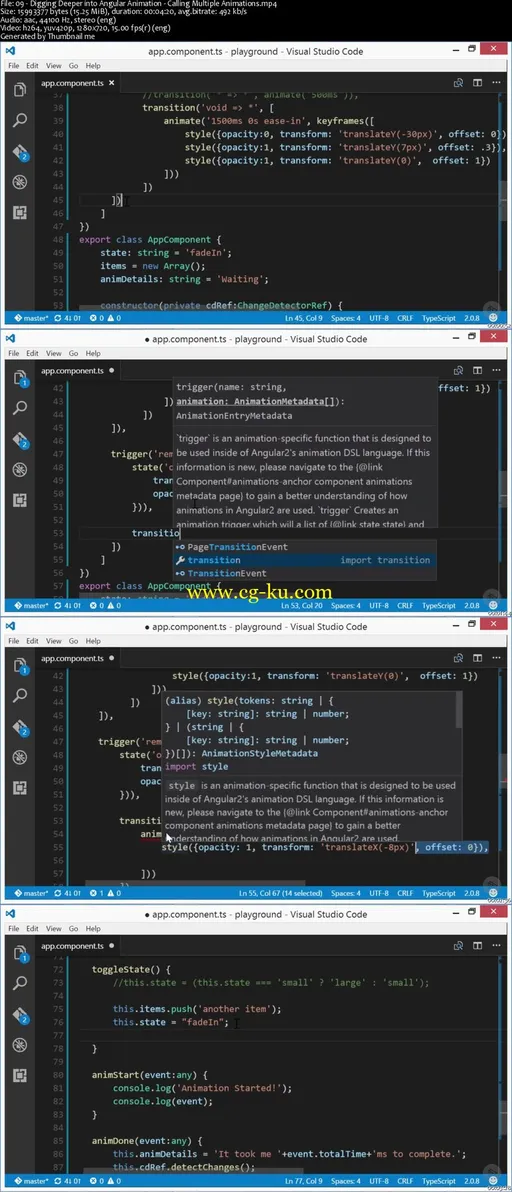The width and height of the screenshot is (512, 1192).
Task: Open Source Control in the Ln 53 window
Action: pos(20,439)
